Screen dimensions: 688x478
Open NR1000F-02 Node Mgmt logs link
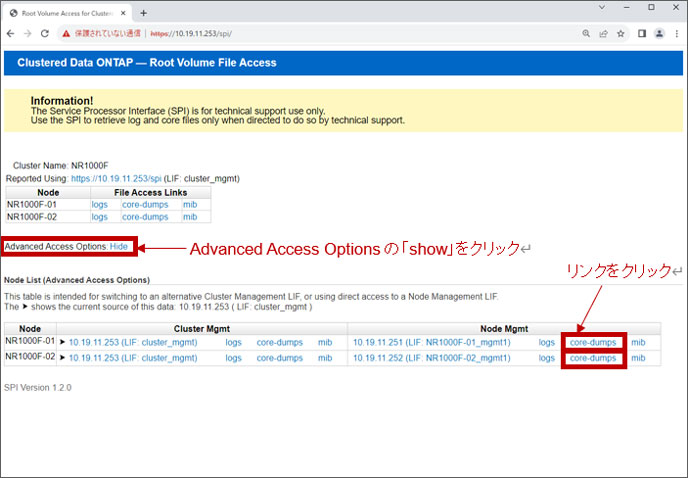(547, 358)
